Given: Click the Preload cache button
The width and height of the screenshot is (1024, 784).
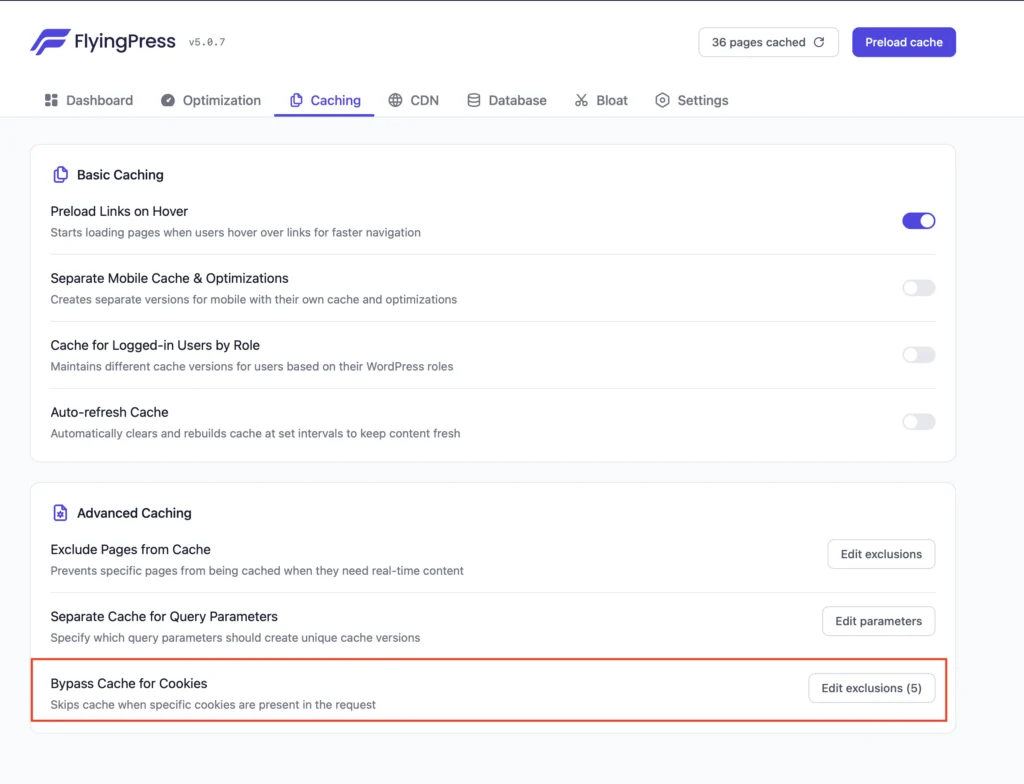Looking at the screenshot, I should [x=904, y=42].
